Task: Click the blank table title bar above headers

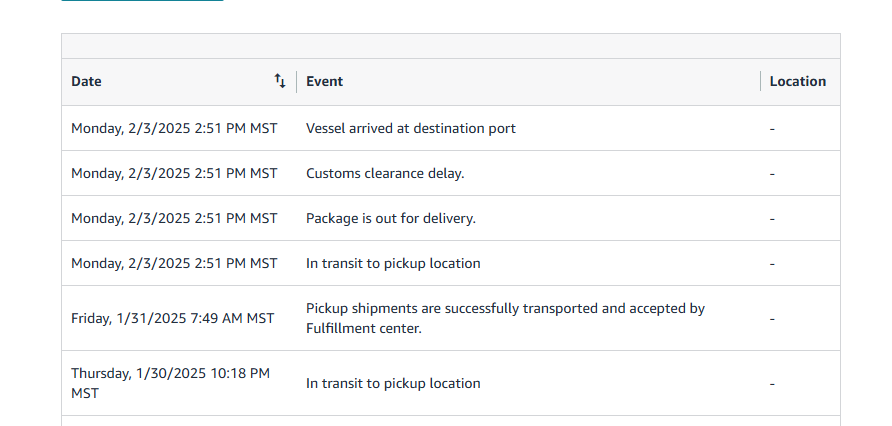Action: [451, 46]
